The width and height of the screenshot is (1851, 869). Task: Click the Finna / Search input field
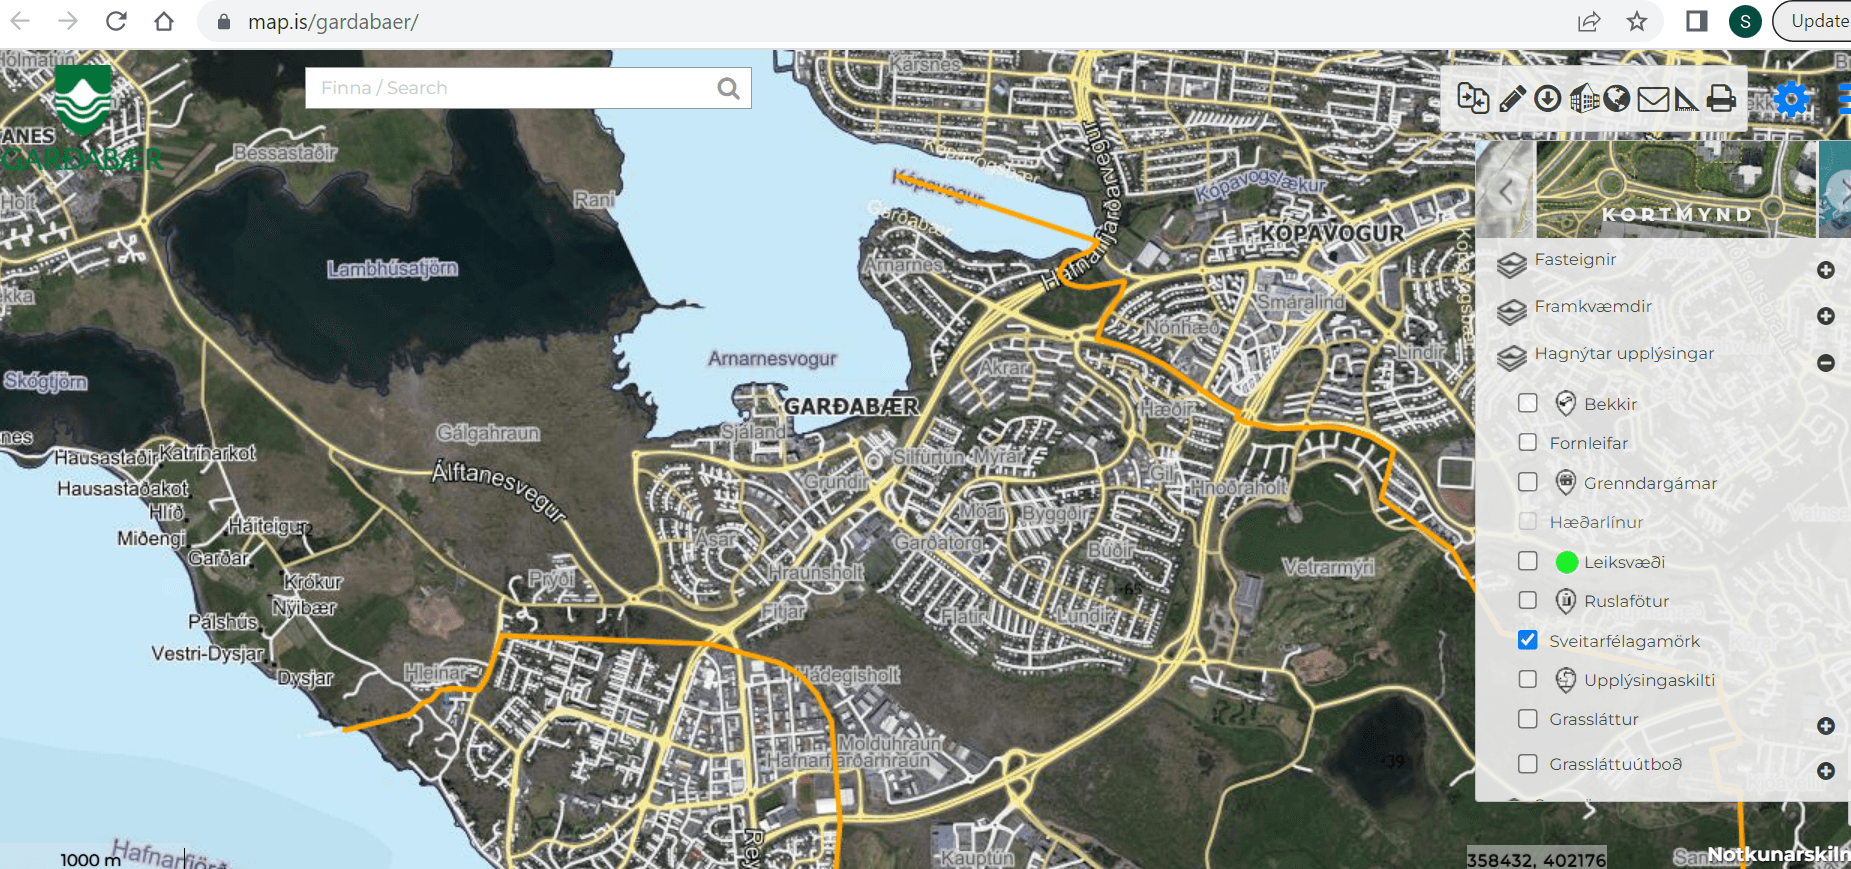pos(510,88)
